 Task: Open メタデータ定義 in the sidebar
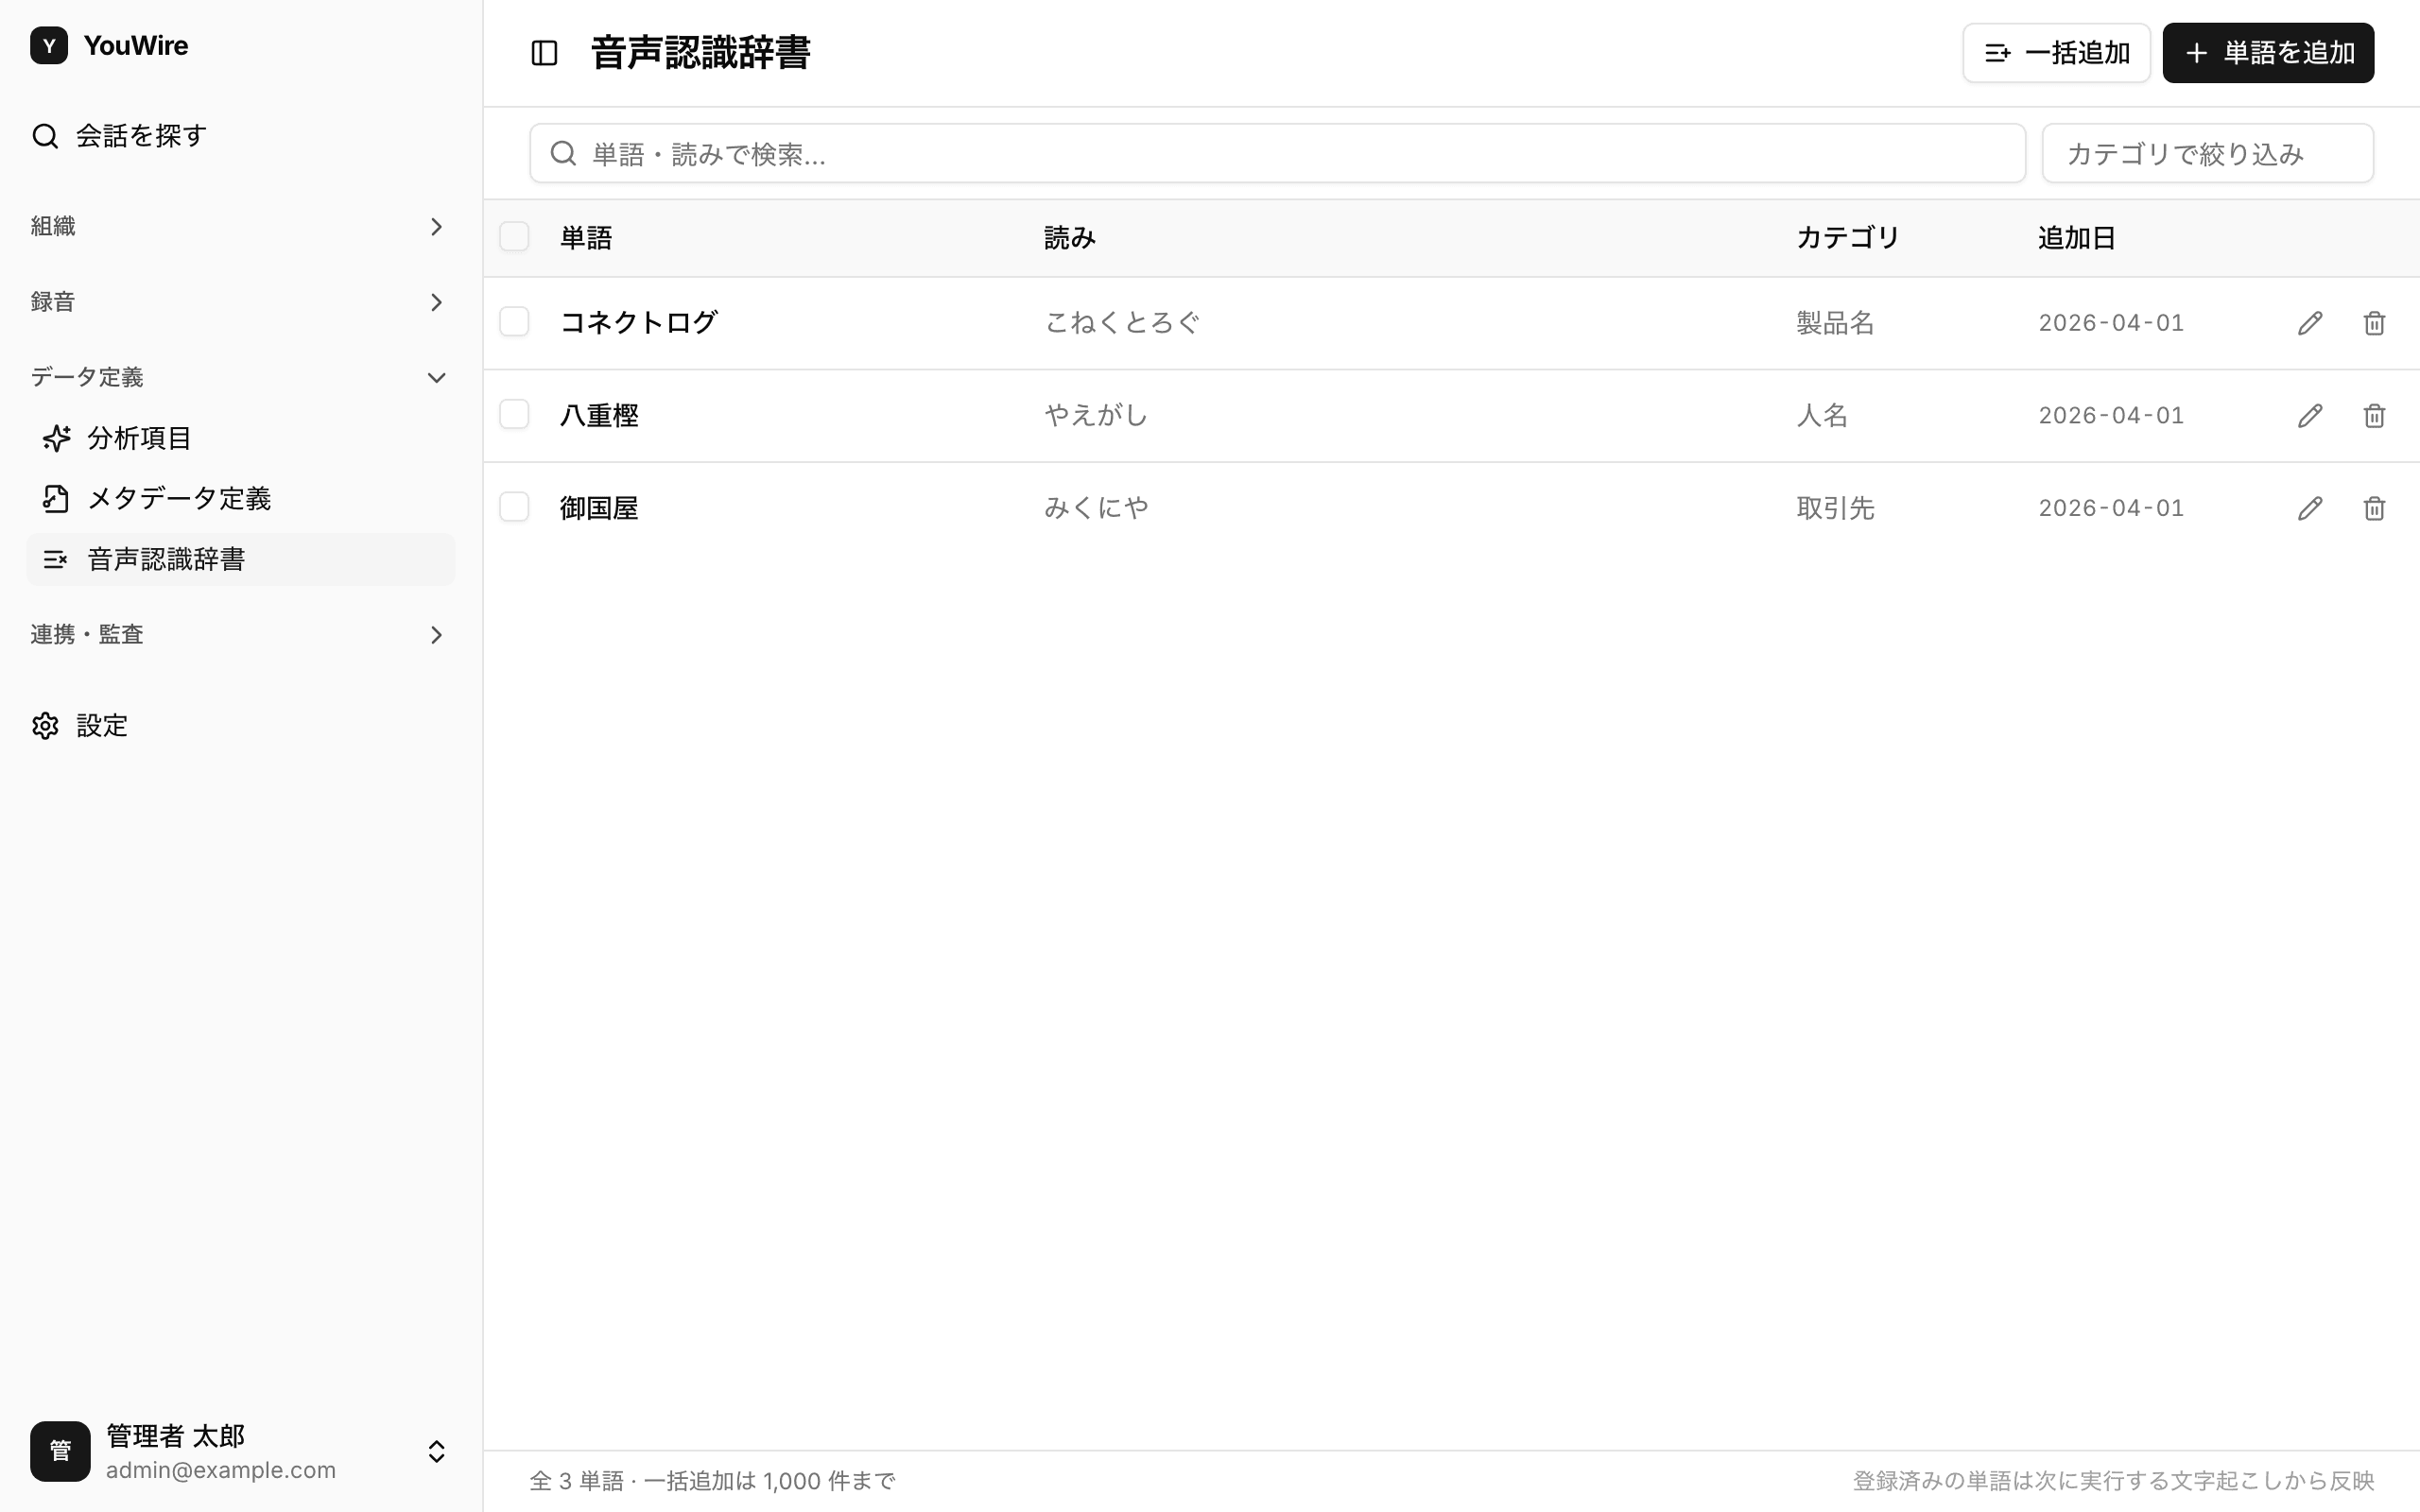tap(240, 498)
